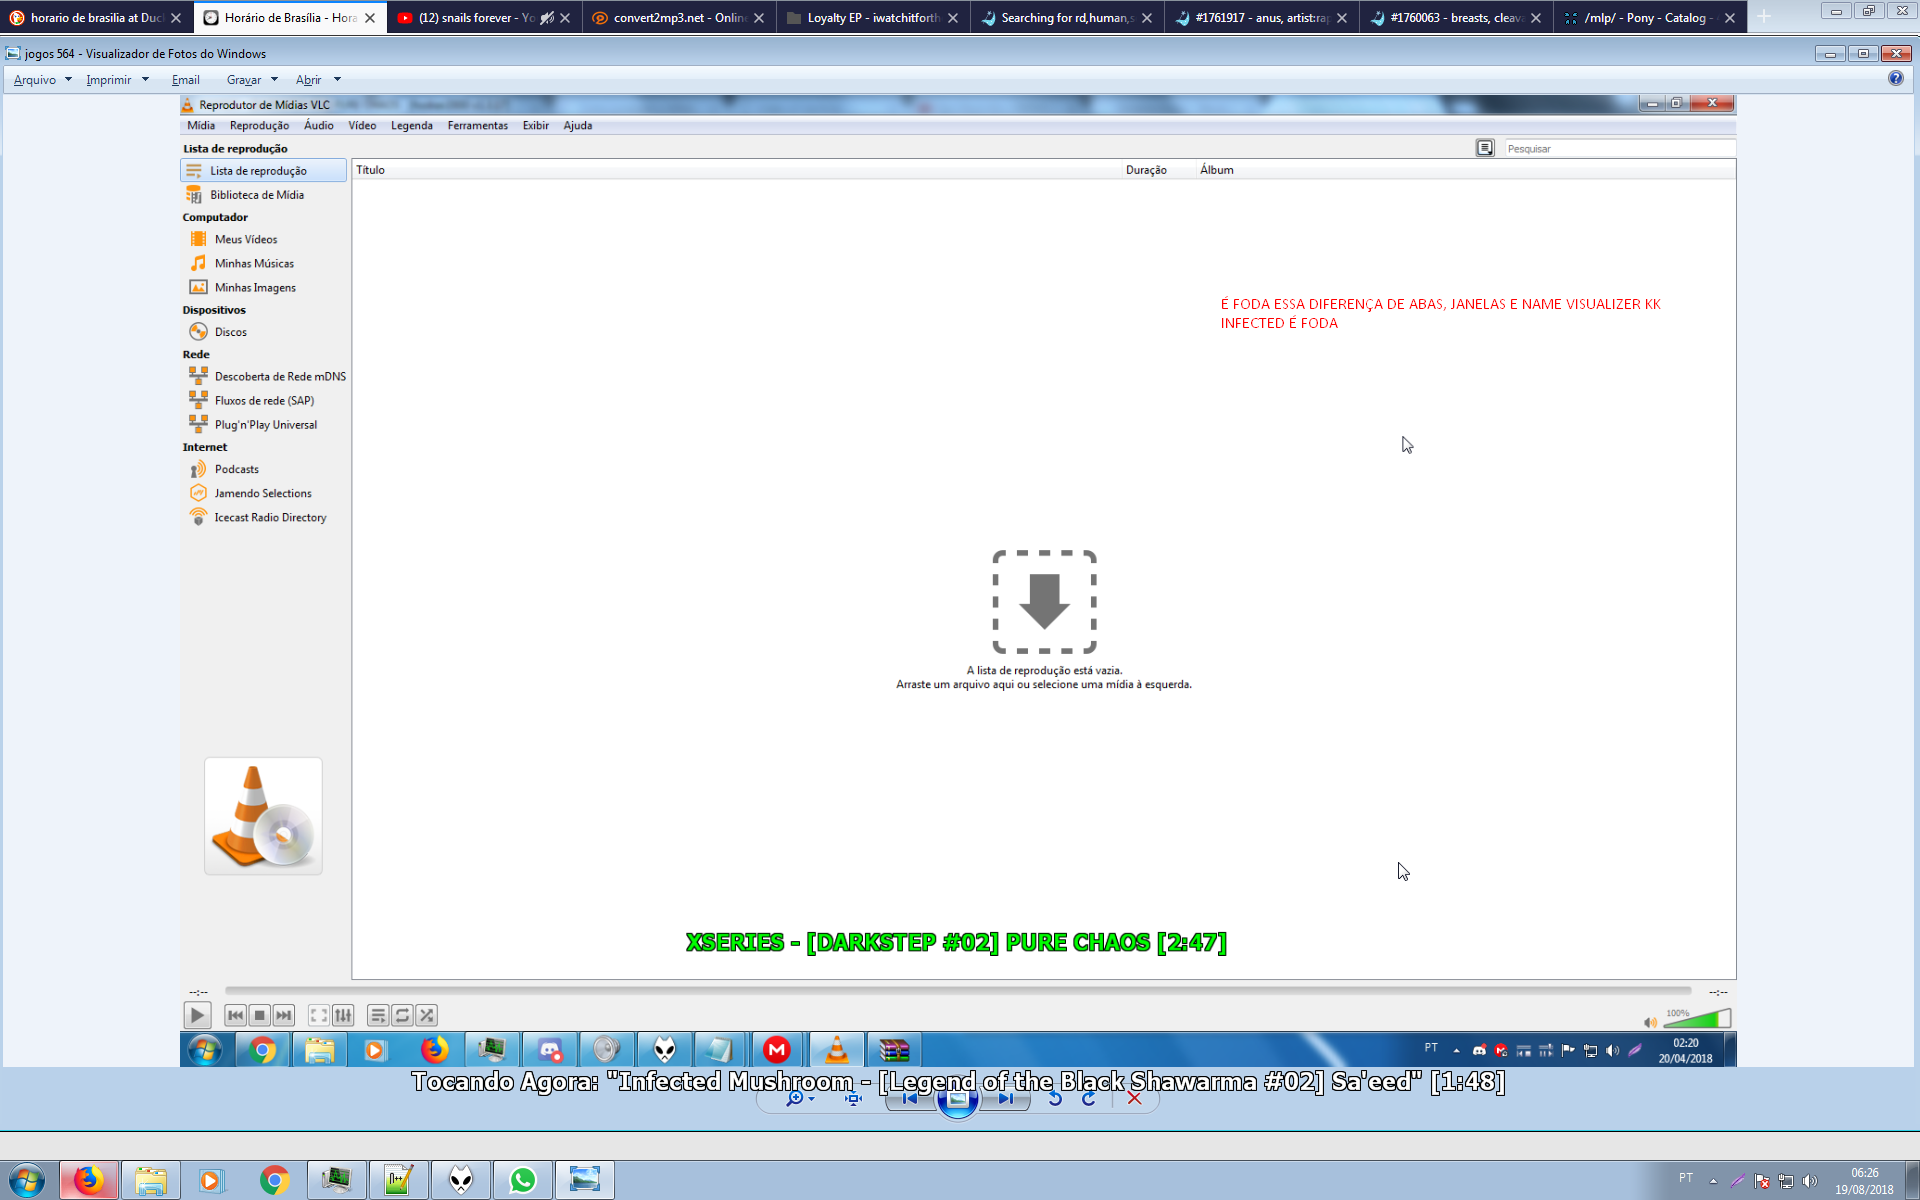Expand the Imprimir dropdown menu
This screenshot has height=1200, width=1920.
116,80
